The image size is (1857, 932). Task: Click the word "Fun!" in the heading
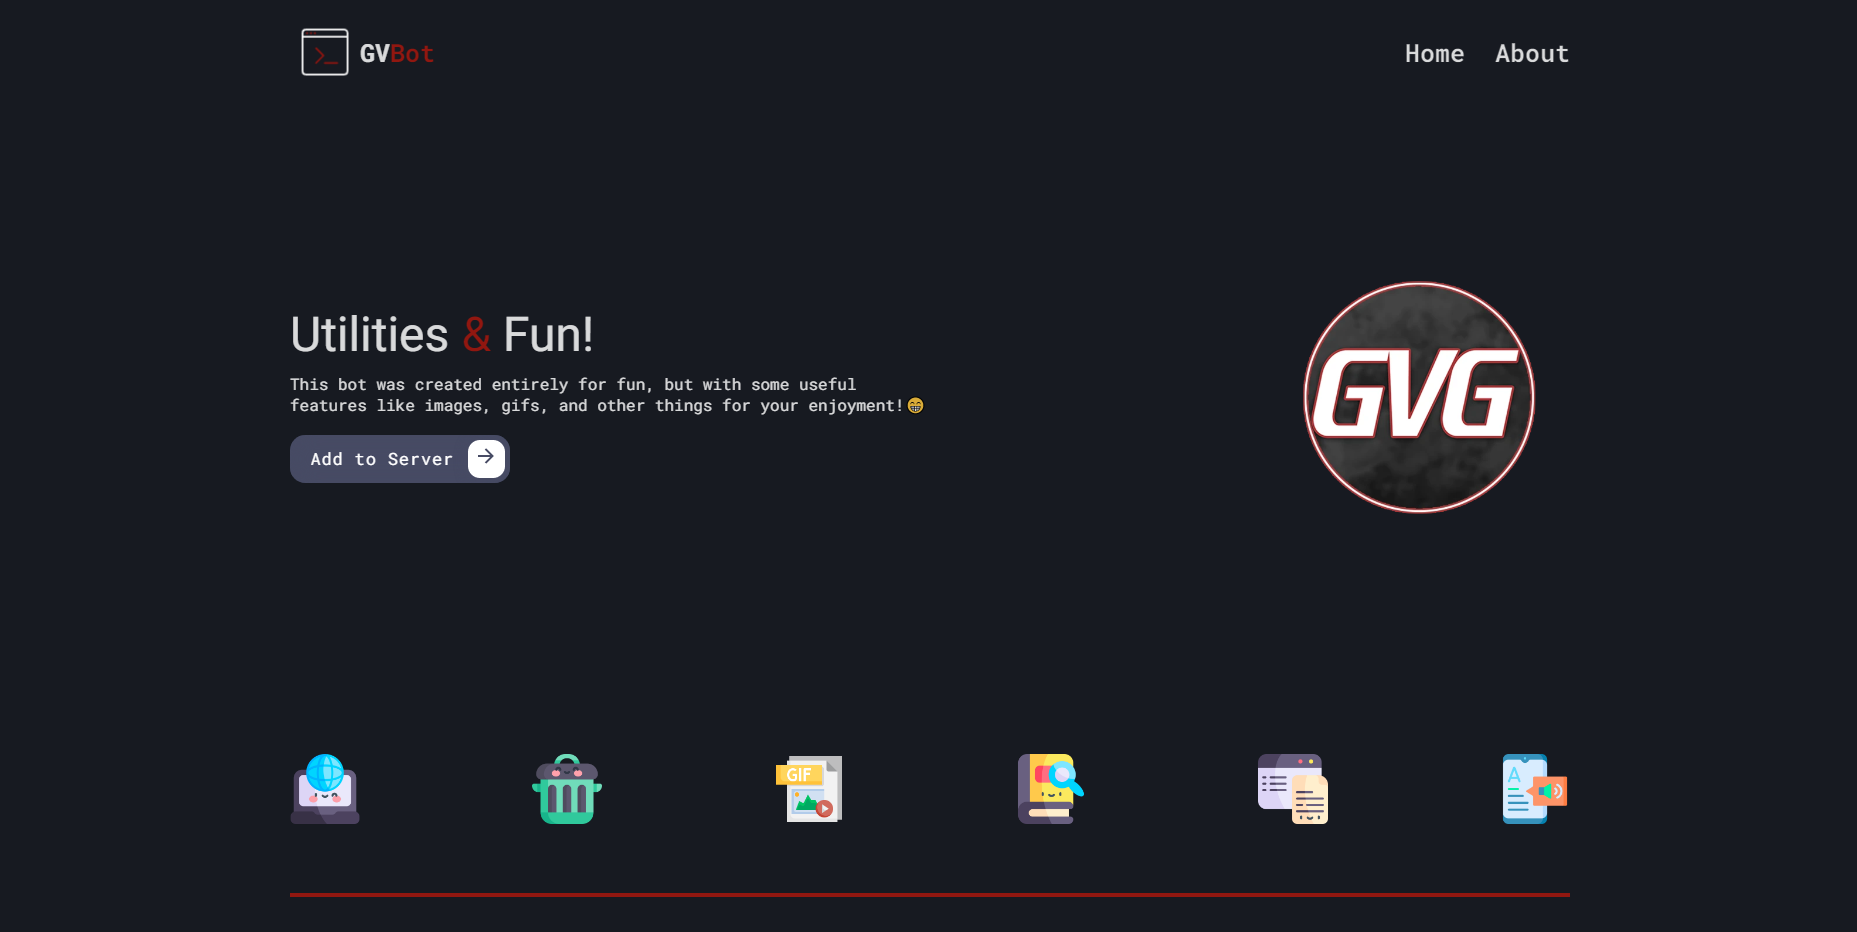pos(548,335)
